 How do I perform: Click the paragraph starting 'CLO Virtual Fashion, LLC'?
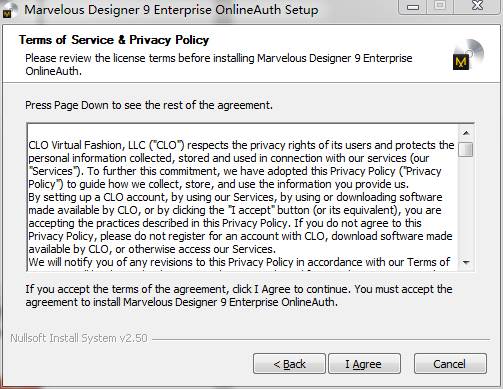click(241, 165)
